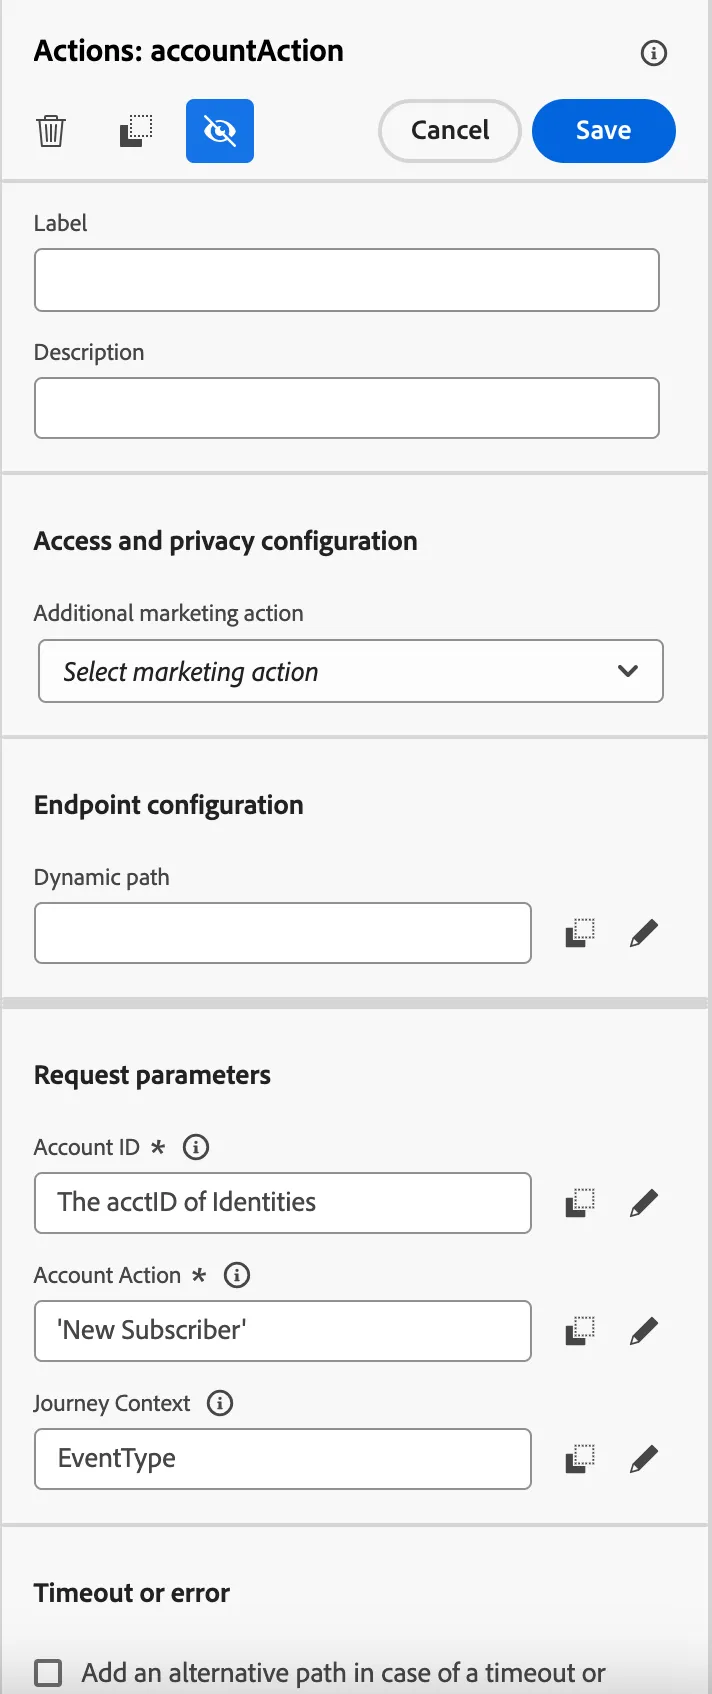Screen dimensions: 712x1694
Task: Show the Account ID info tooltip icon
Action: coord(196,1147)
